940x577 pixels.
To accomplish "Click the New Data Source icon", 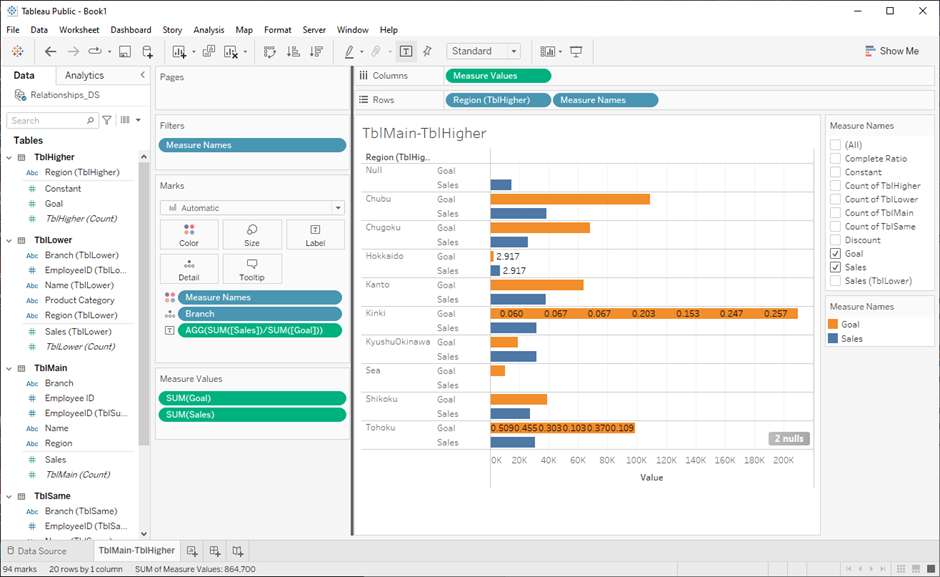I will click(147, 52).
